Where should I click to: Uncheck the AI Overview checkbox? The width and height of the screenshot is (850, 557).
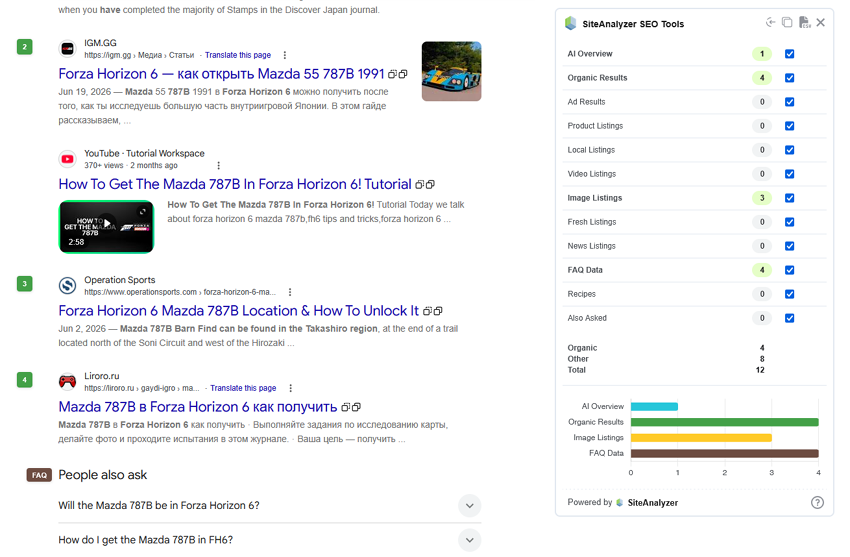(x=789, y=54)
